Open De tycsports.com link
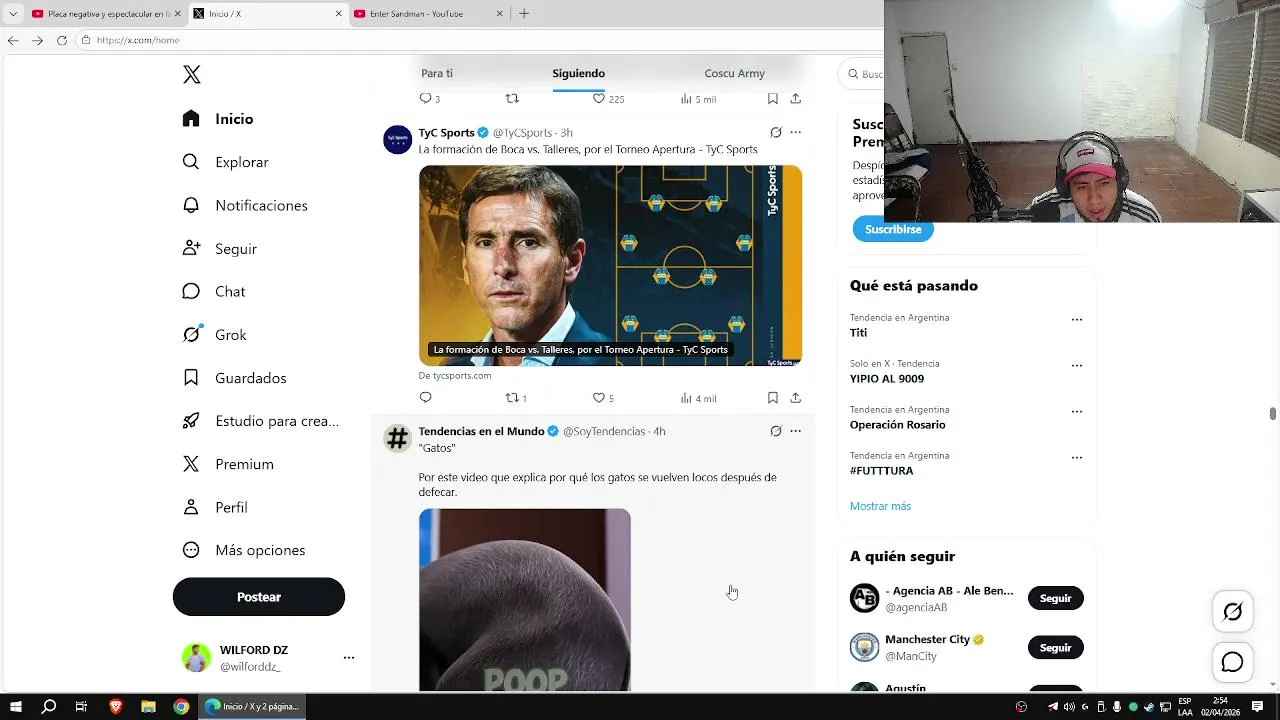 point(455,376)
